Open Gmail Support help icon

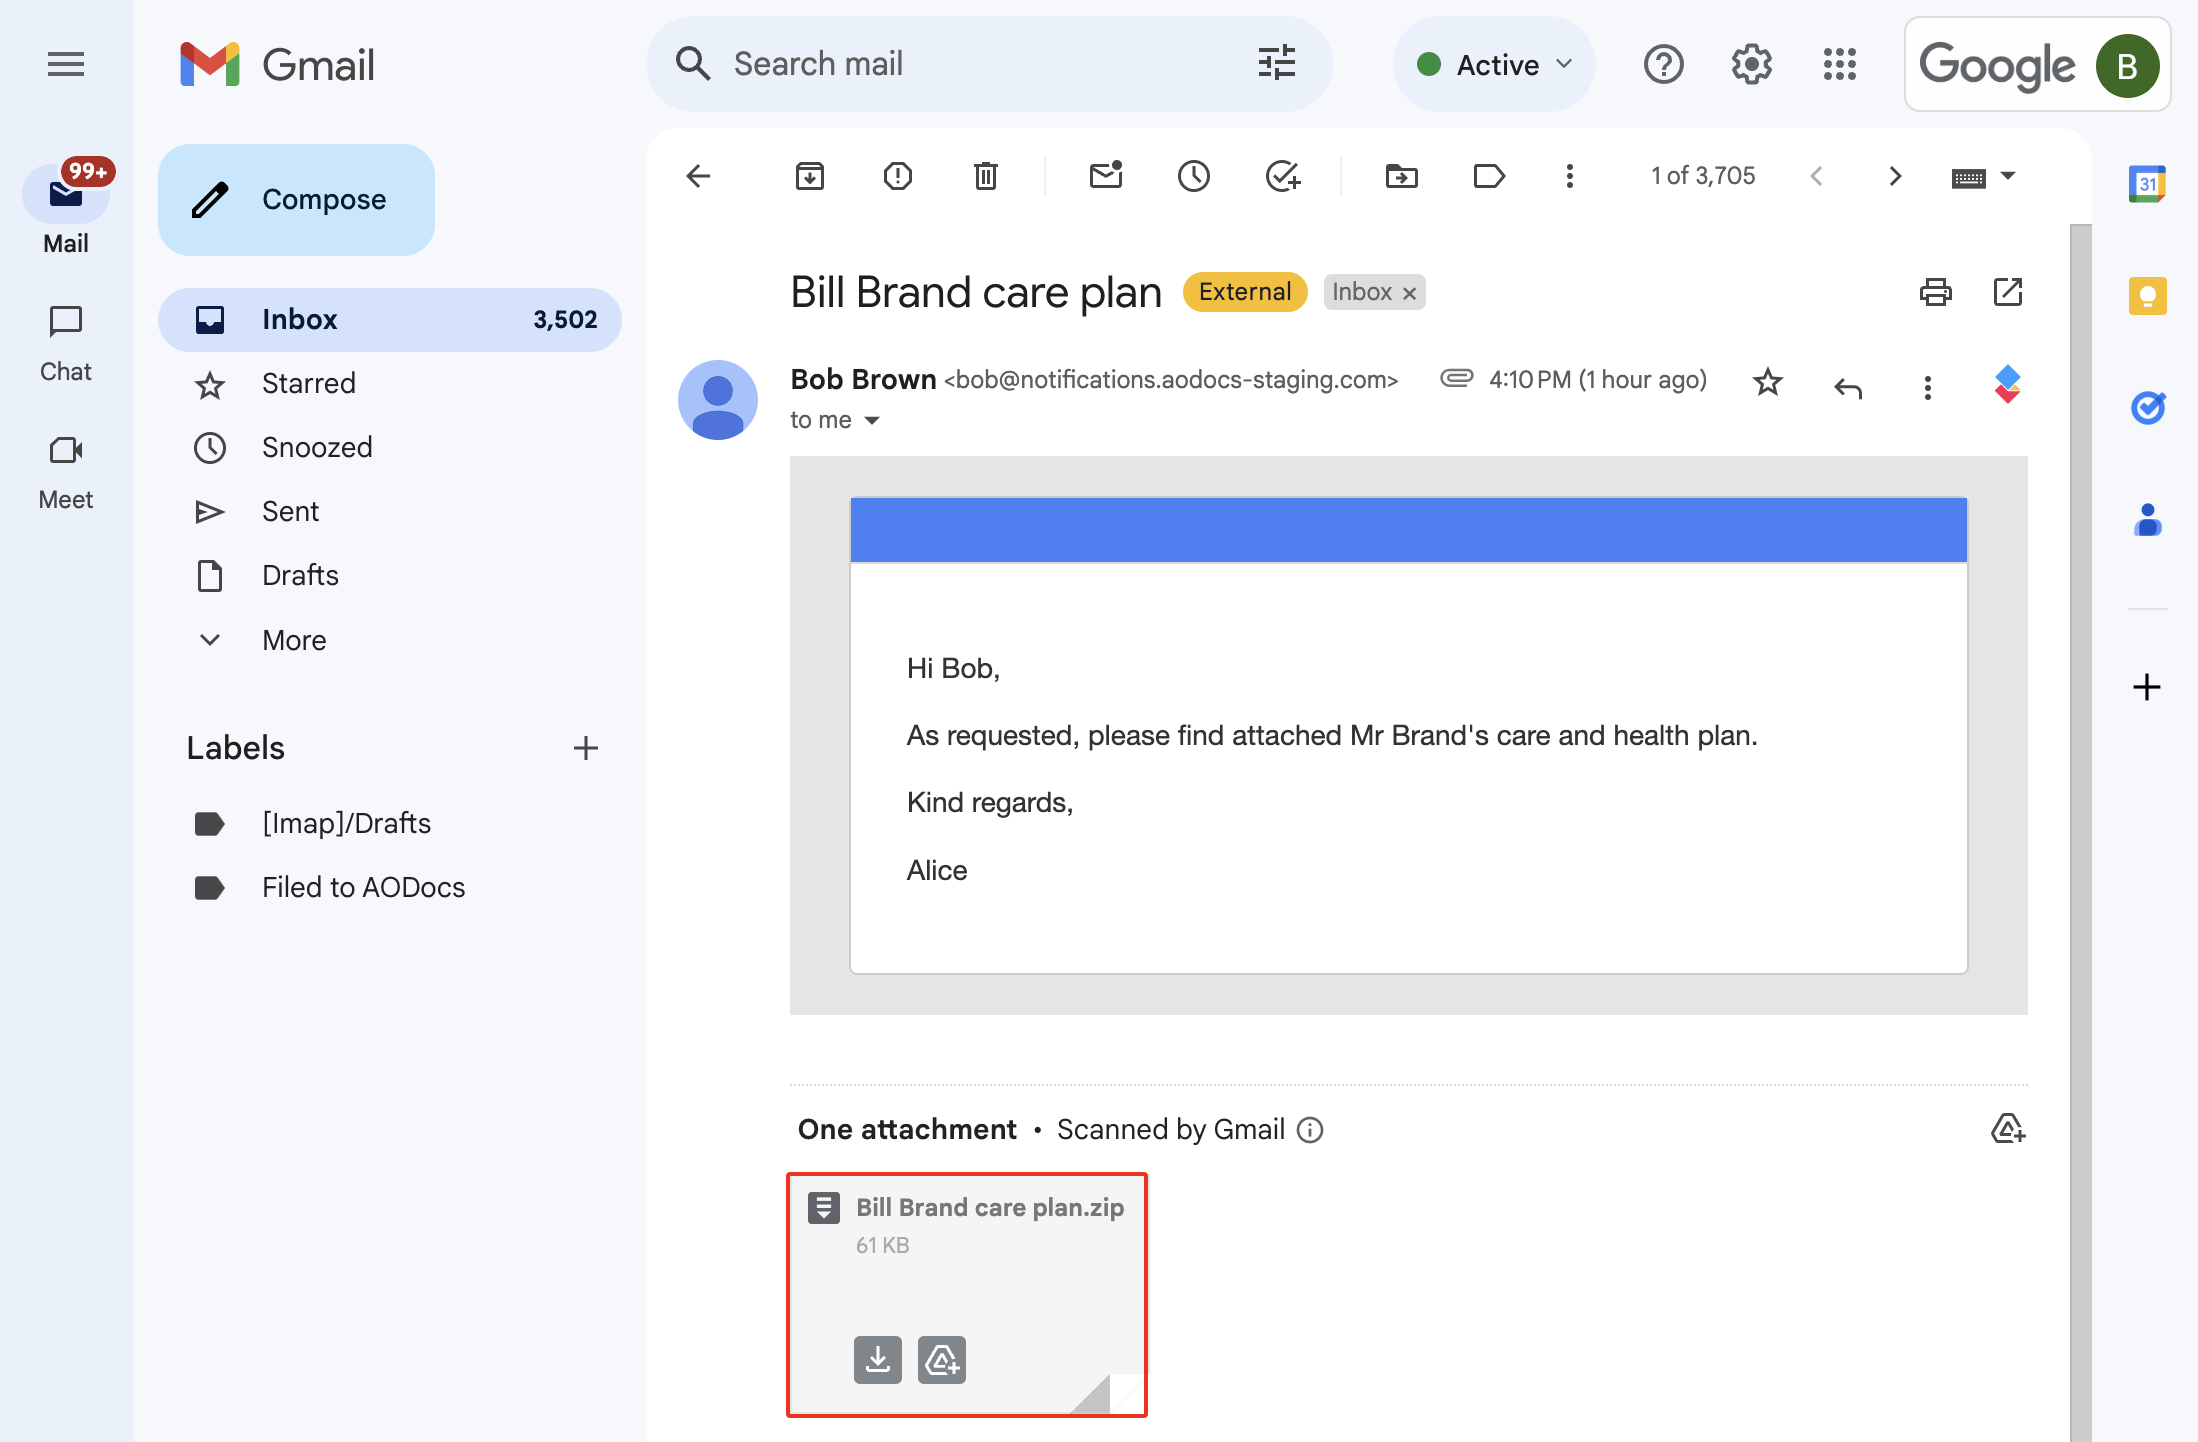pyautogui.click(x=1664, y=65)
